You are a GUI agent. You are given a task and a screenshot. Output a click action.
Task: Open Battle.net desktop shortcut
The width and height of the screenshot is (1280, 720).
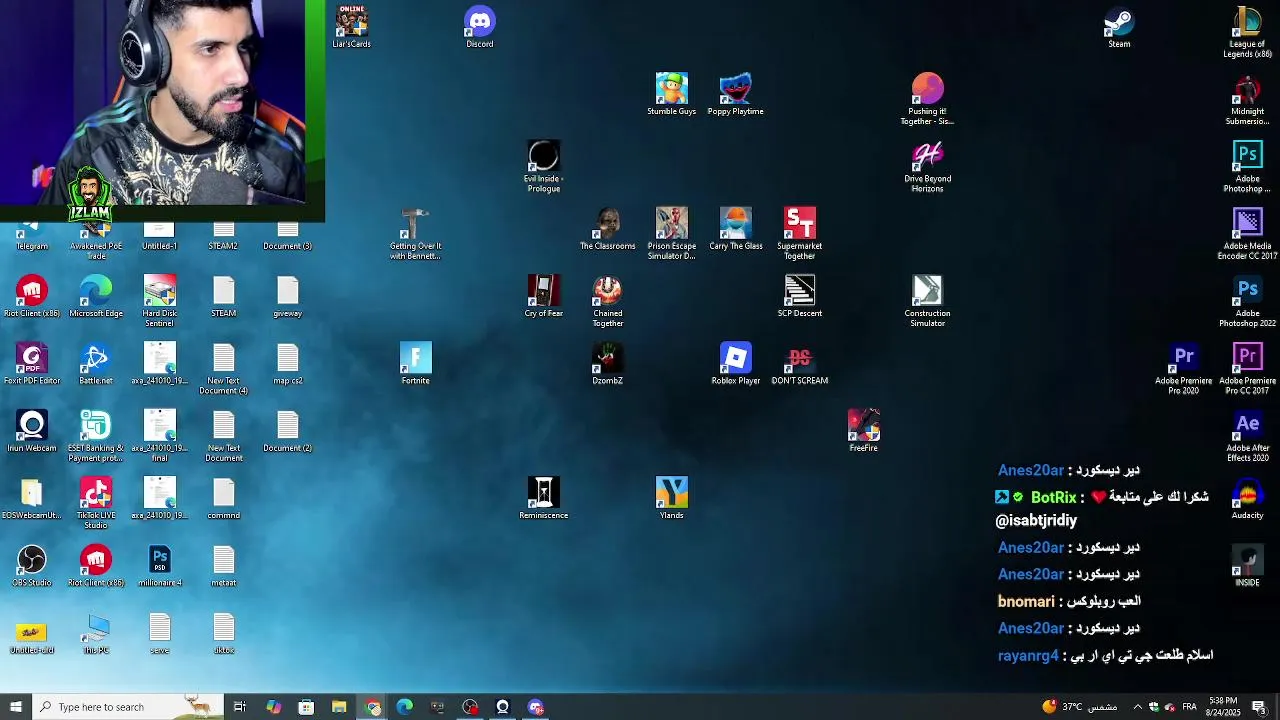click(x=95, y=363)
